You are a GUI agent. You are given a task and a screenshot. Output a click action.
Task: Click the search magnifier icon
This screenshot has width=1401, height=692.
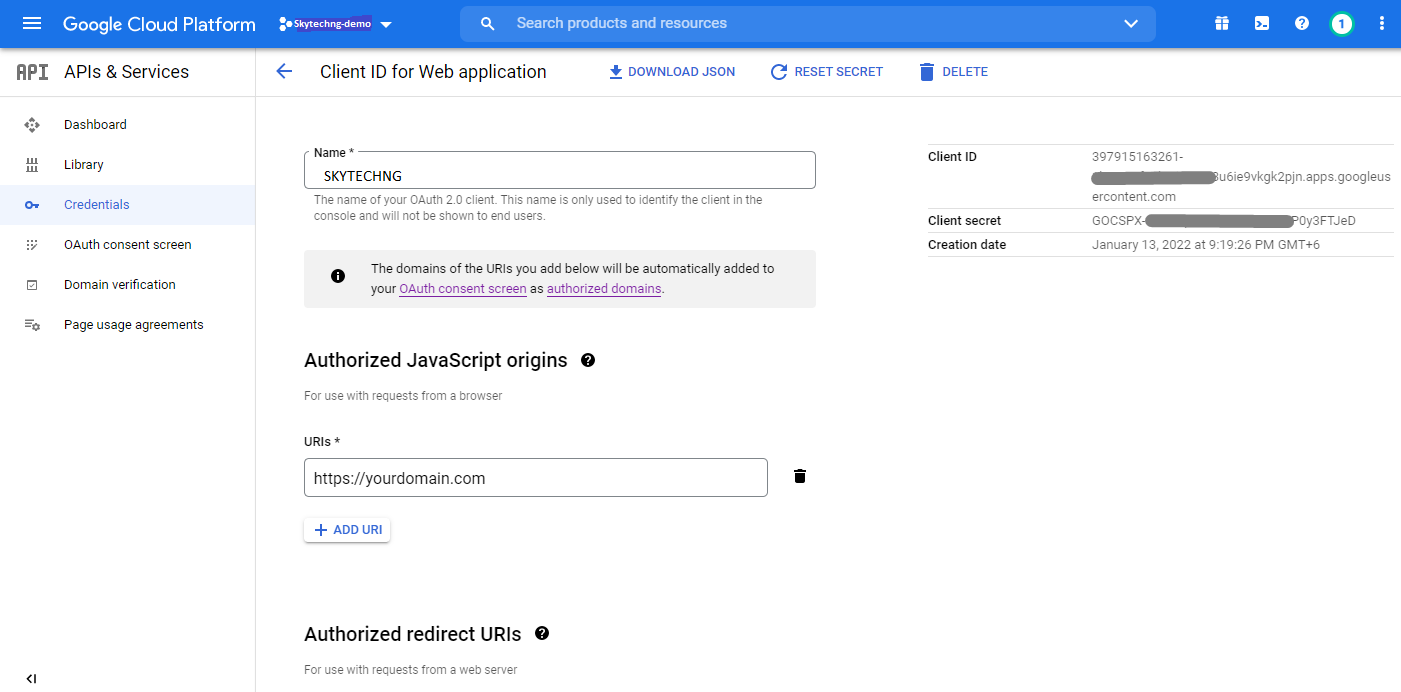tap(488, 23)
